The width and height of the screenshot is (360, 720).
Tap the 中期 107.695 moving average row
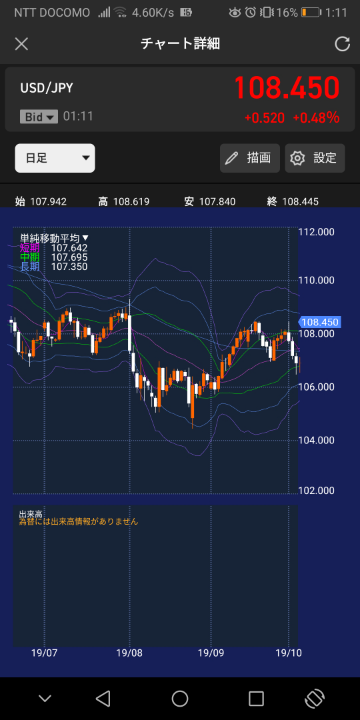(53, 258)
